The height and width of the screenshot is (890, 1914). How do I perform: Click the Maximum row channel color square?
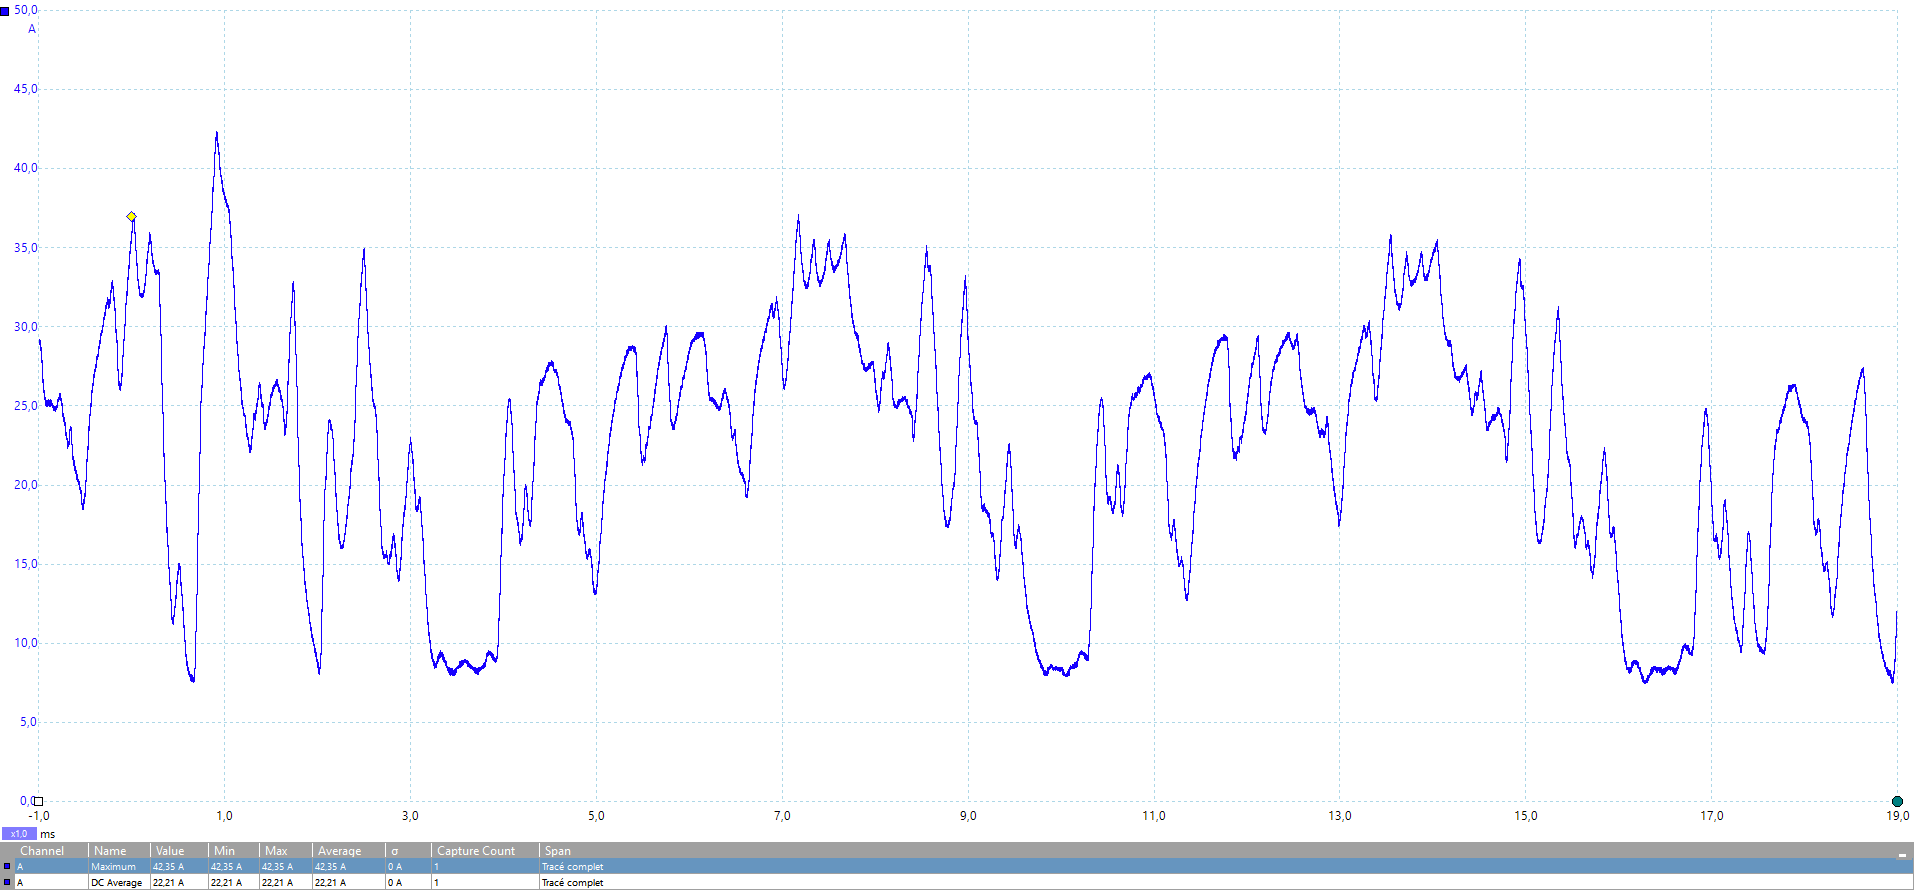7,867
